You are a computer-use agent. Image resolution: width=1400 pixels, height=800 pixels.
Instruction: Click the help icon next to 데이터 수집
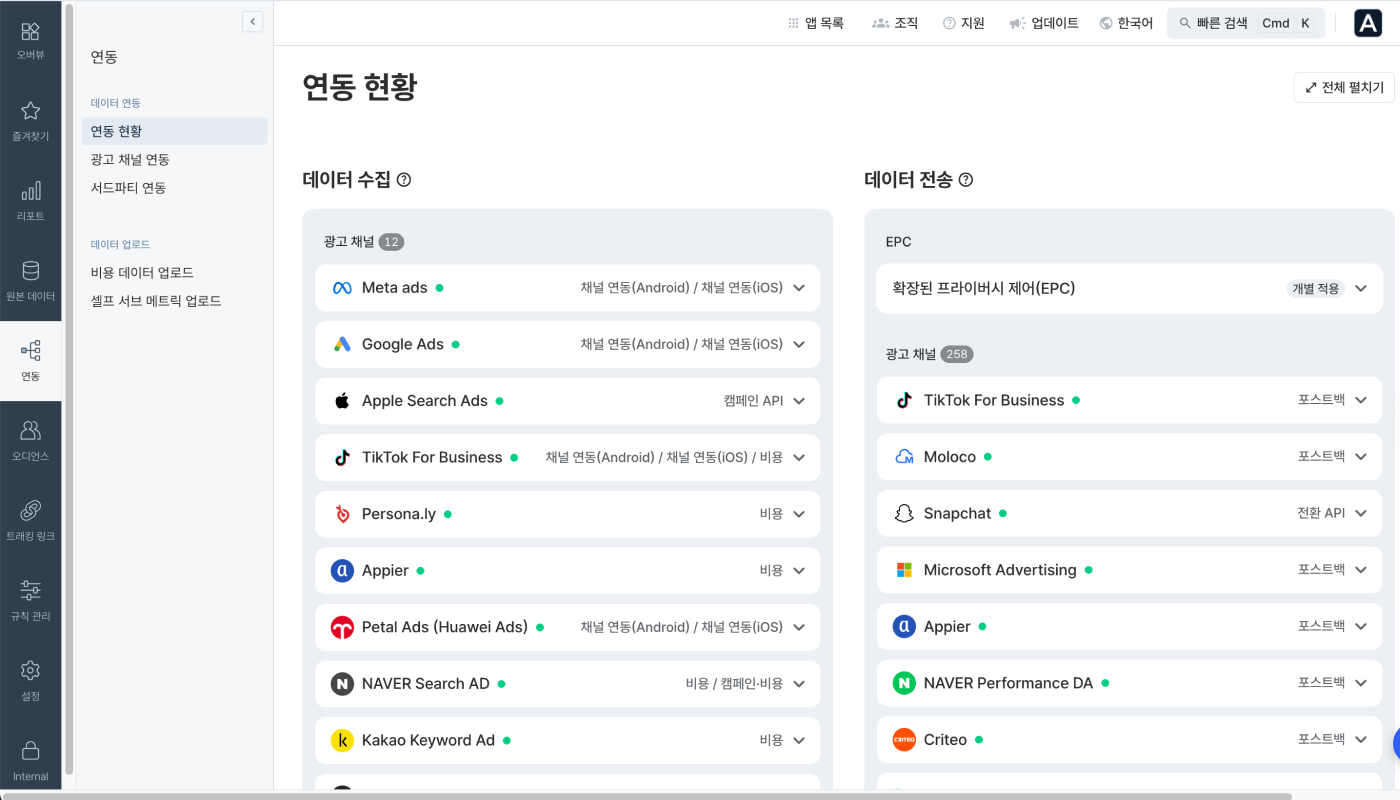404,180
